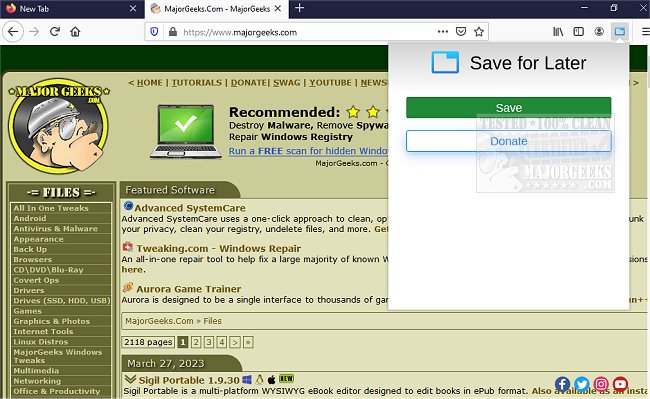Go back with the browser Back arrow
Viewport: 650px width, 399px height.
(x=13, y=31)
